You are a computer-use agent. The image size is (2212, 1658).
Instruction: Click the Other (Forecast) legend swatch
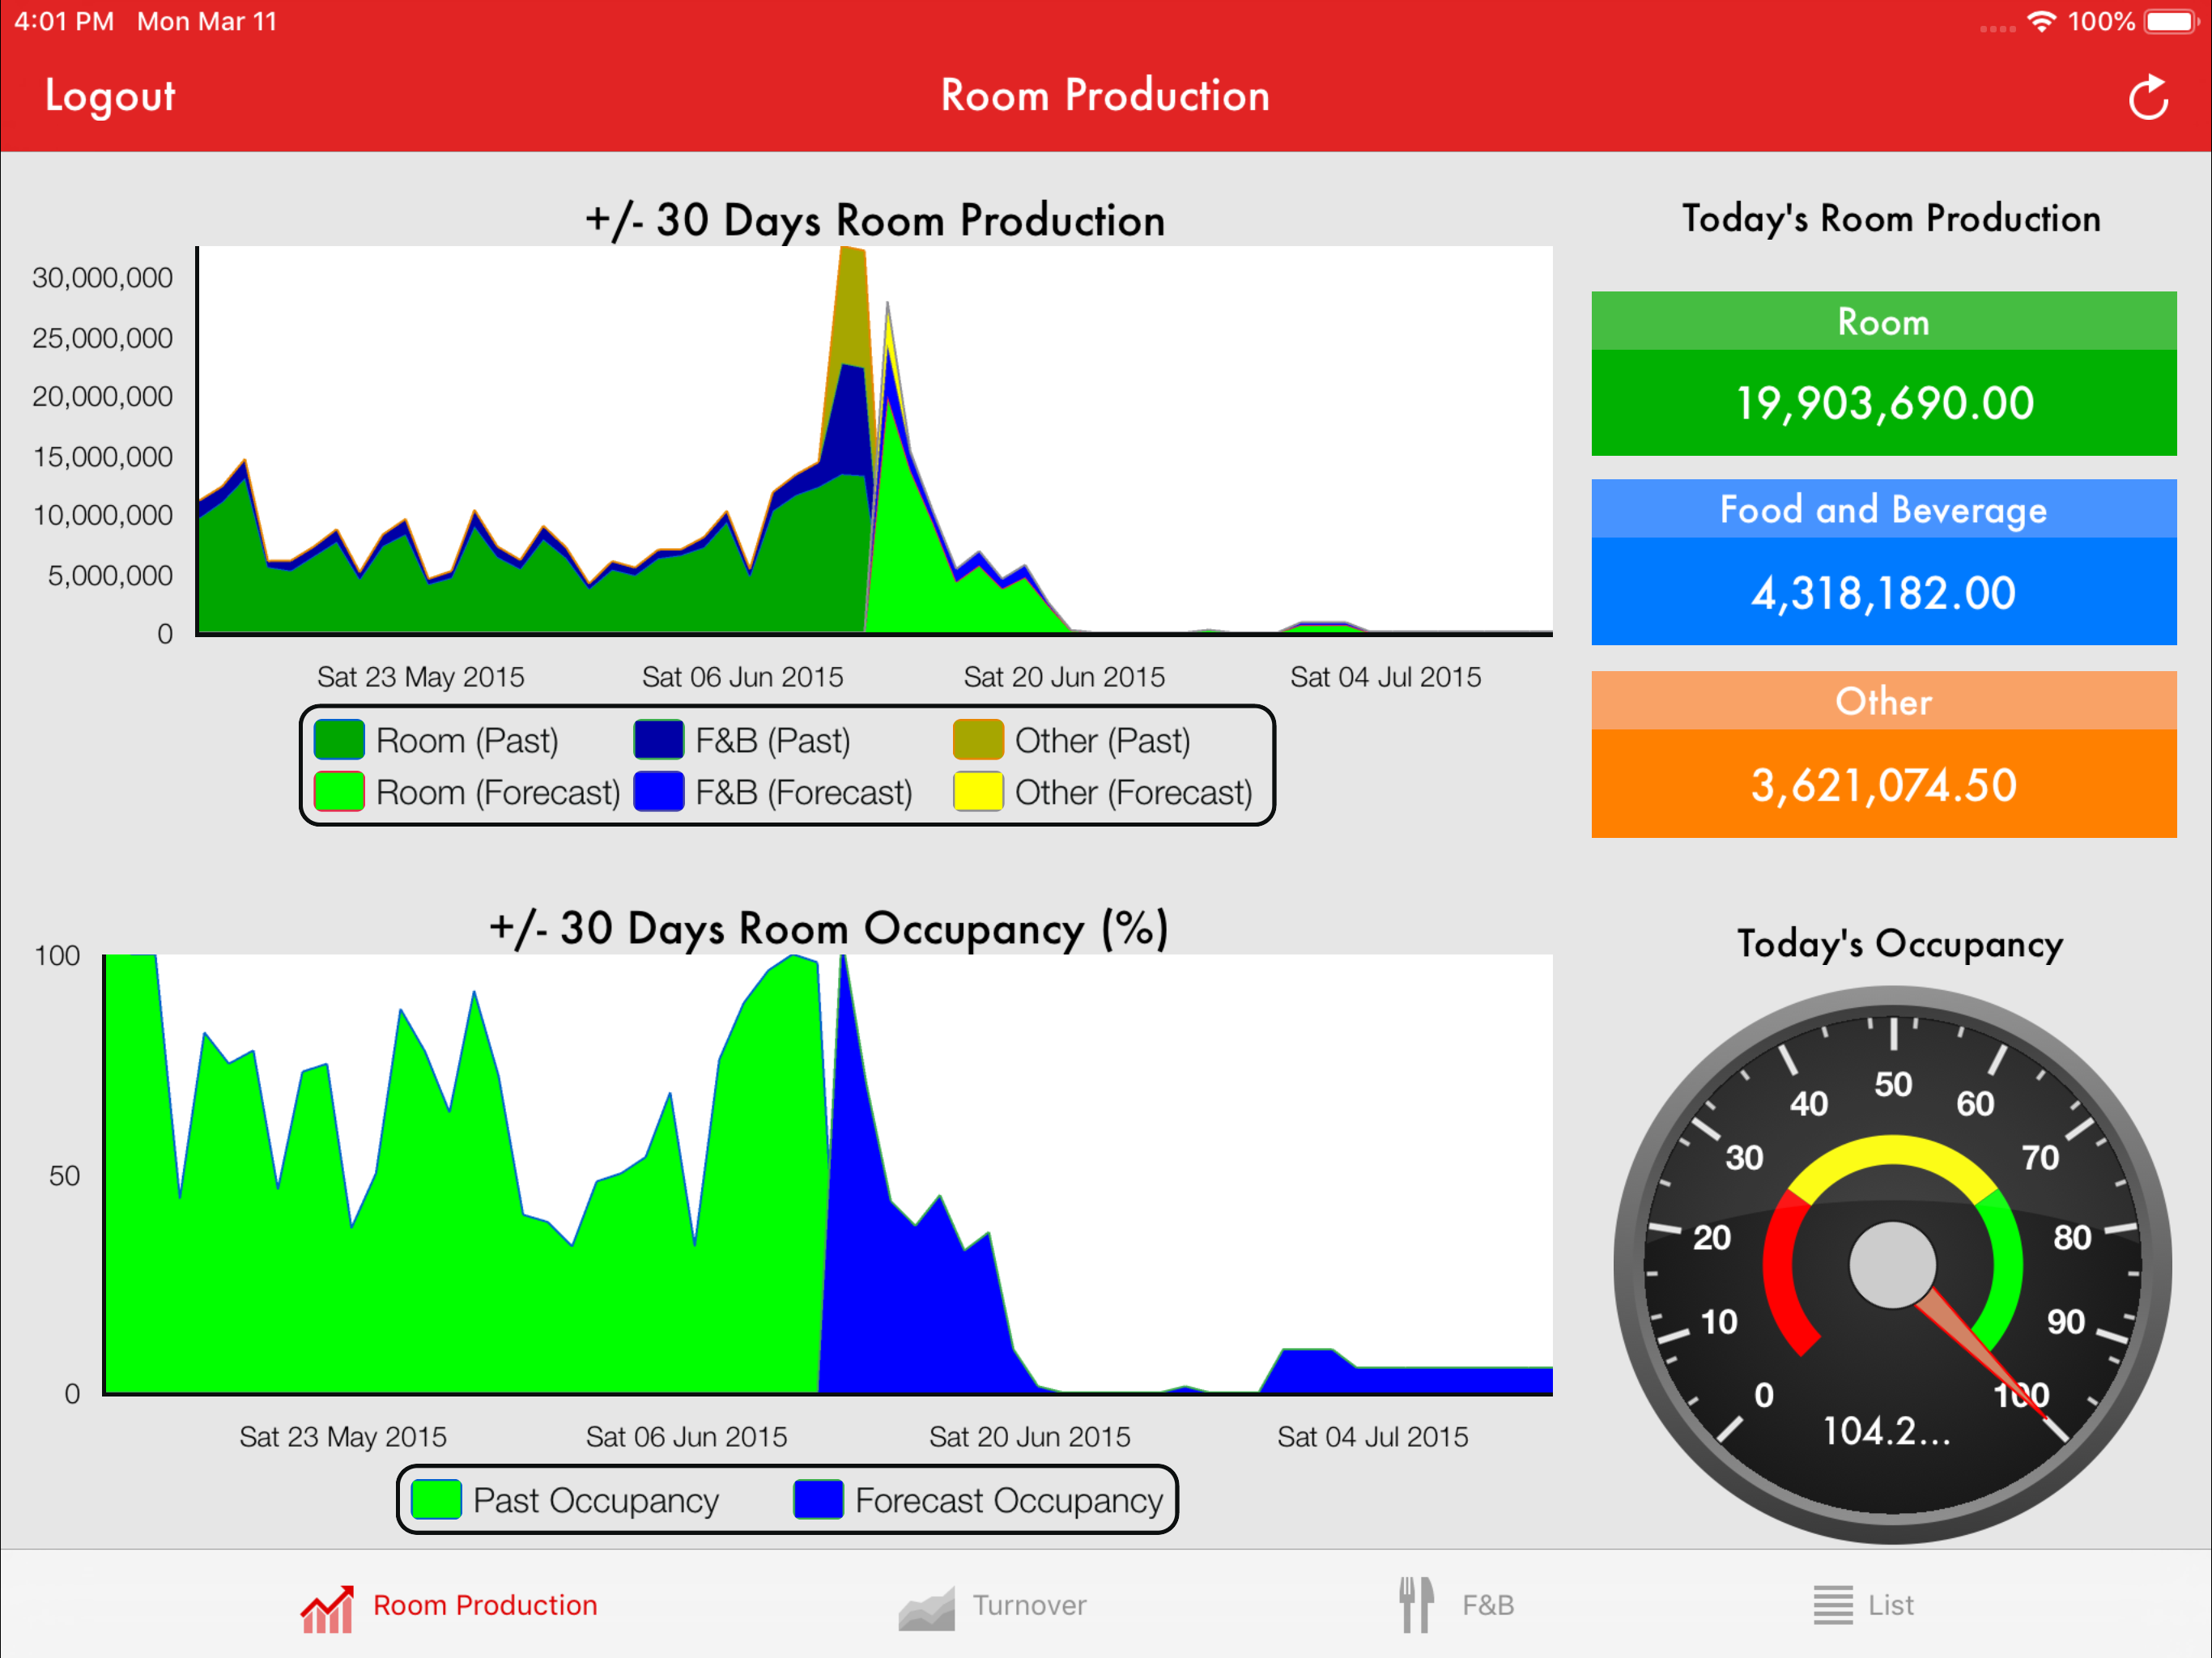[x=978, y=792]
